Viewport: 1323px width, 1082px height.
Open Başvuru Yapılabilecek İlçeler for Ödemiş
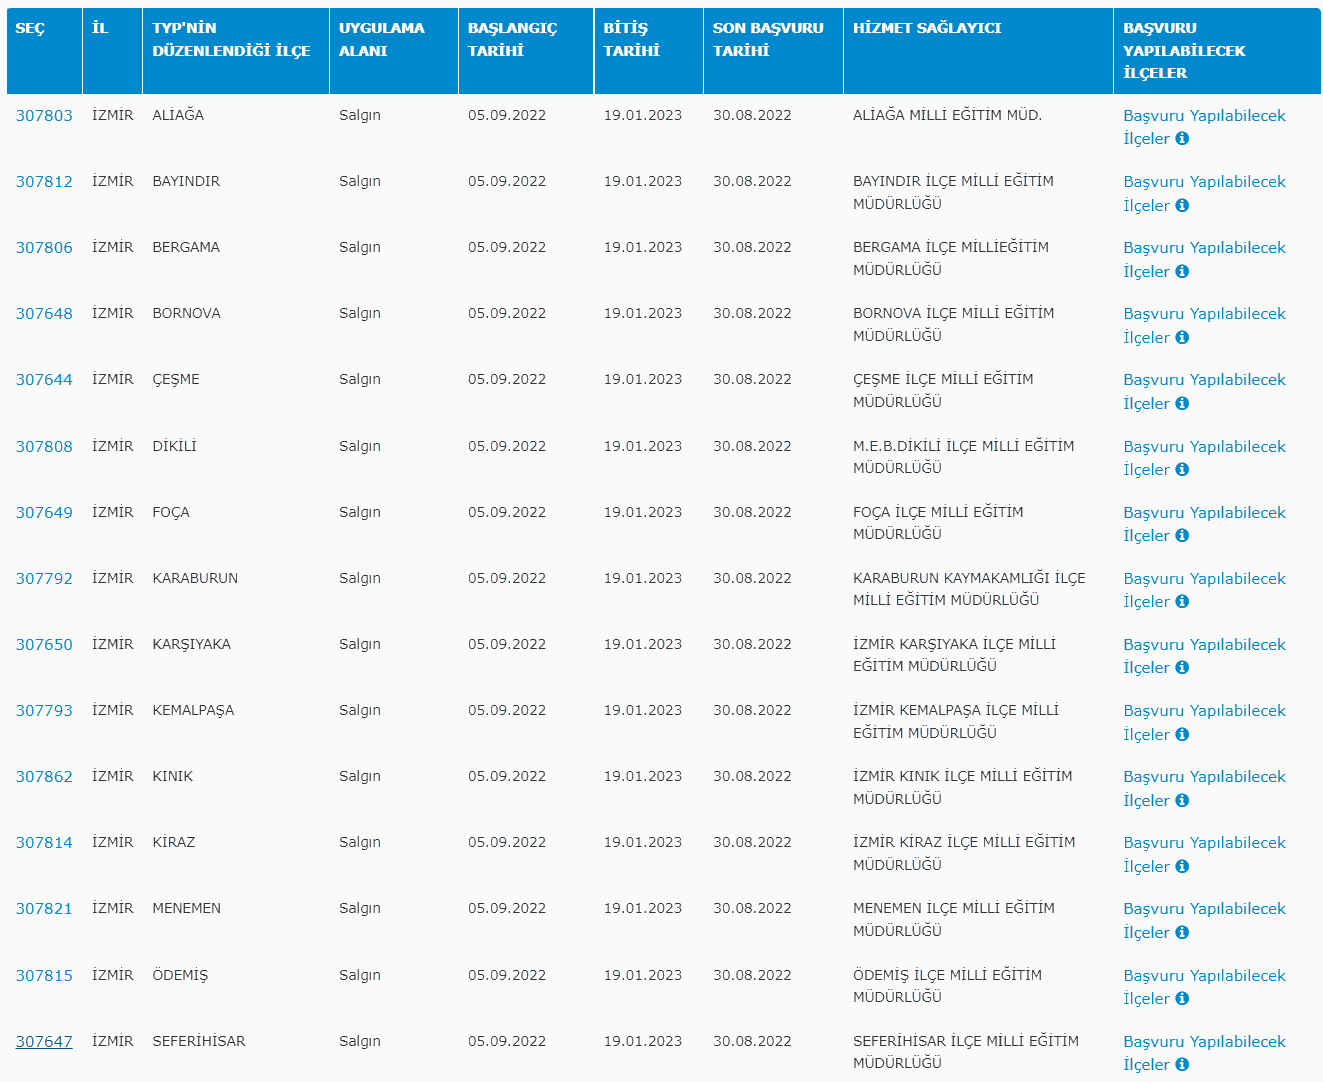(x=1204, y=976)
